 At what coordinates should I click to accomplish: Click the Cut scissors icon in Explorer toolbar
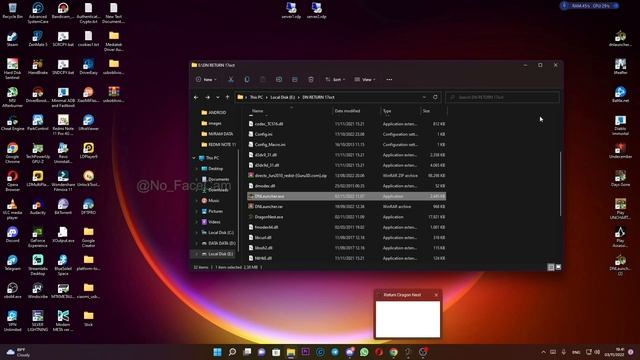(231, 80)
